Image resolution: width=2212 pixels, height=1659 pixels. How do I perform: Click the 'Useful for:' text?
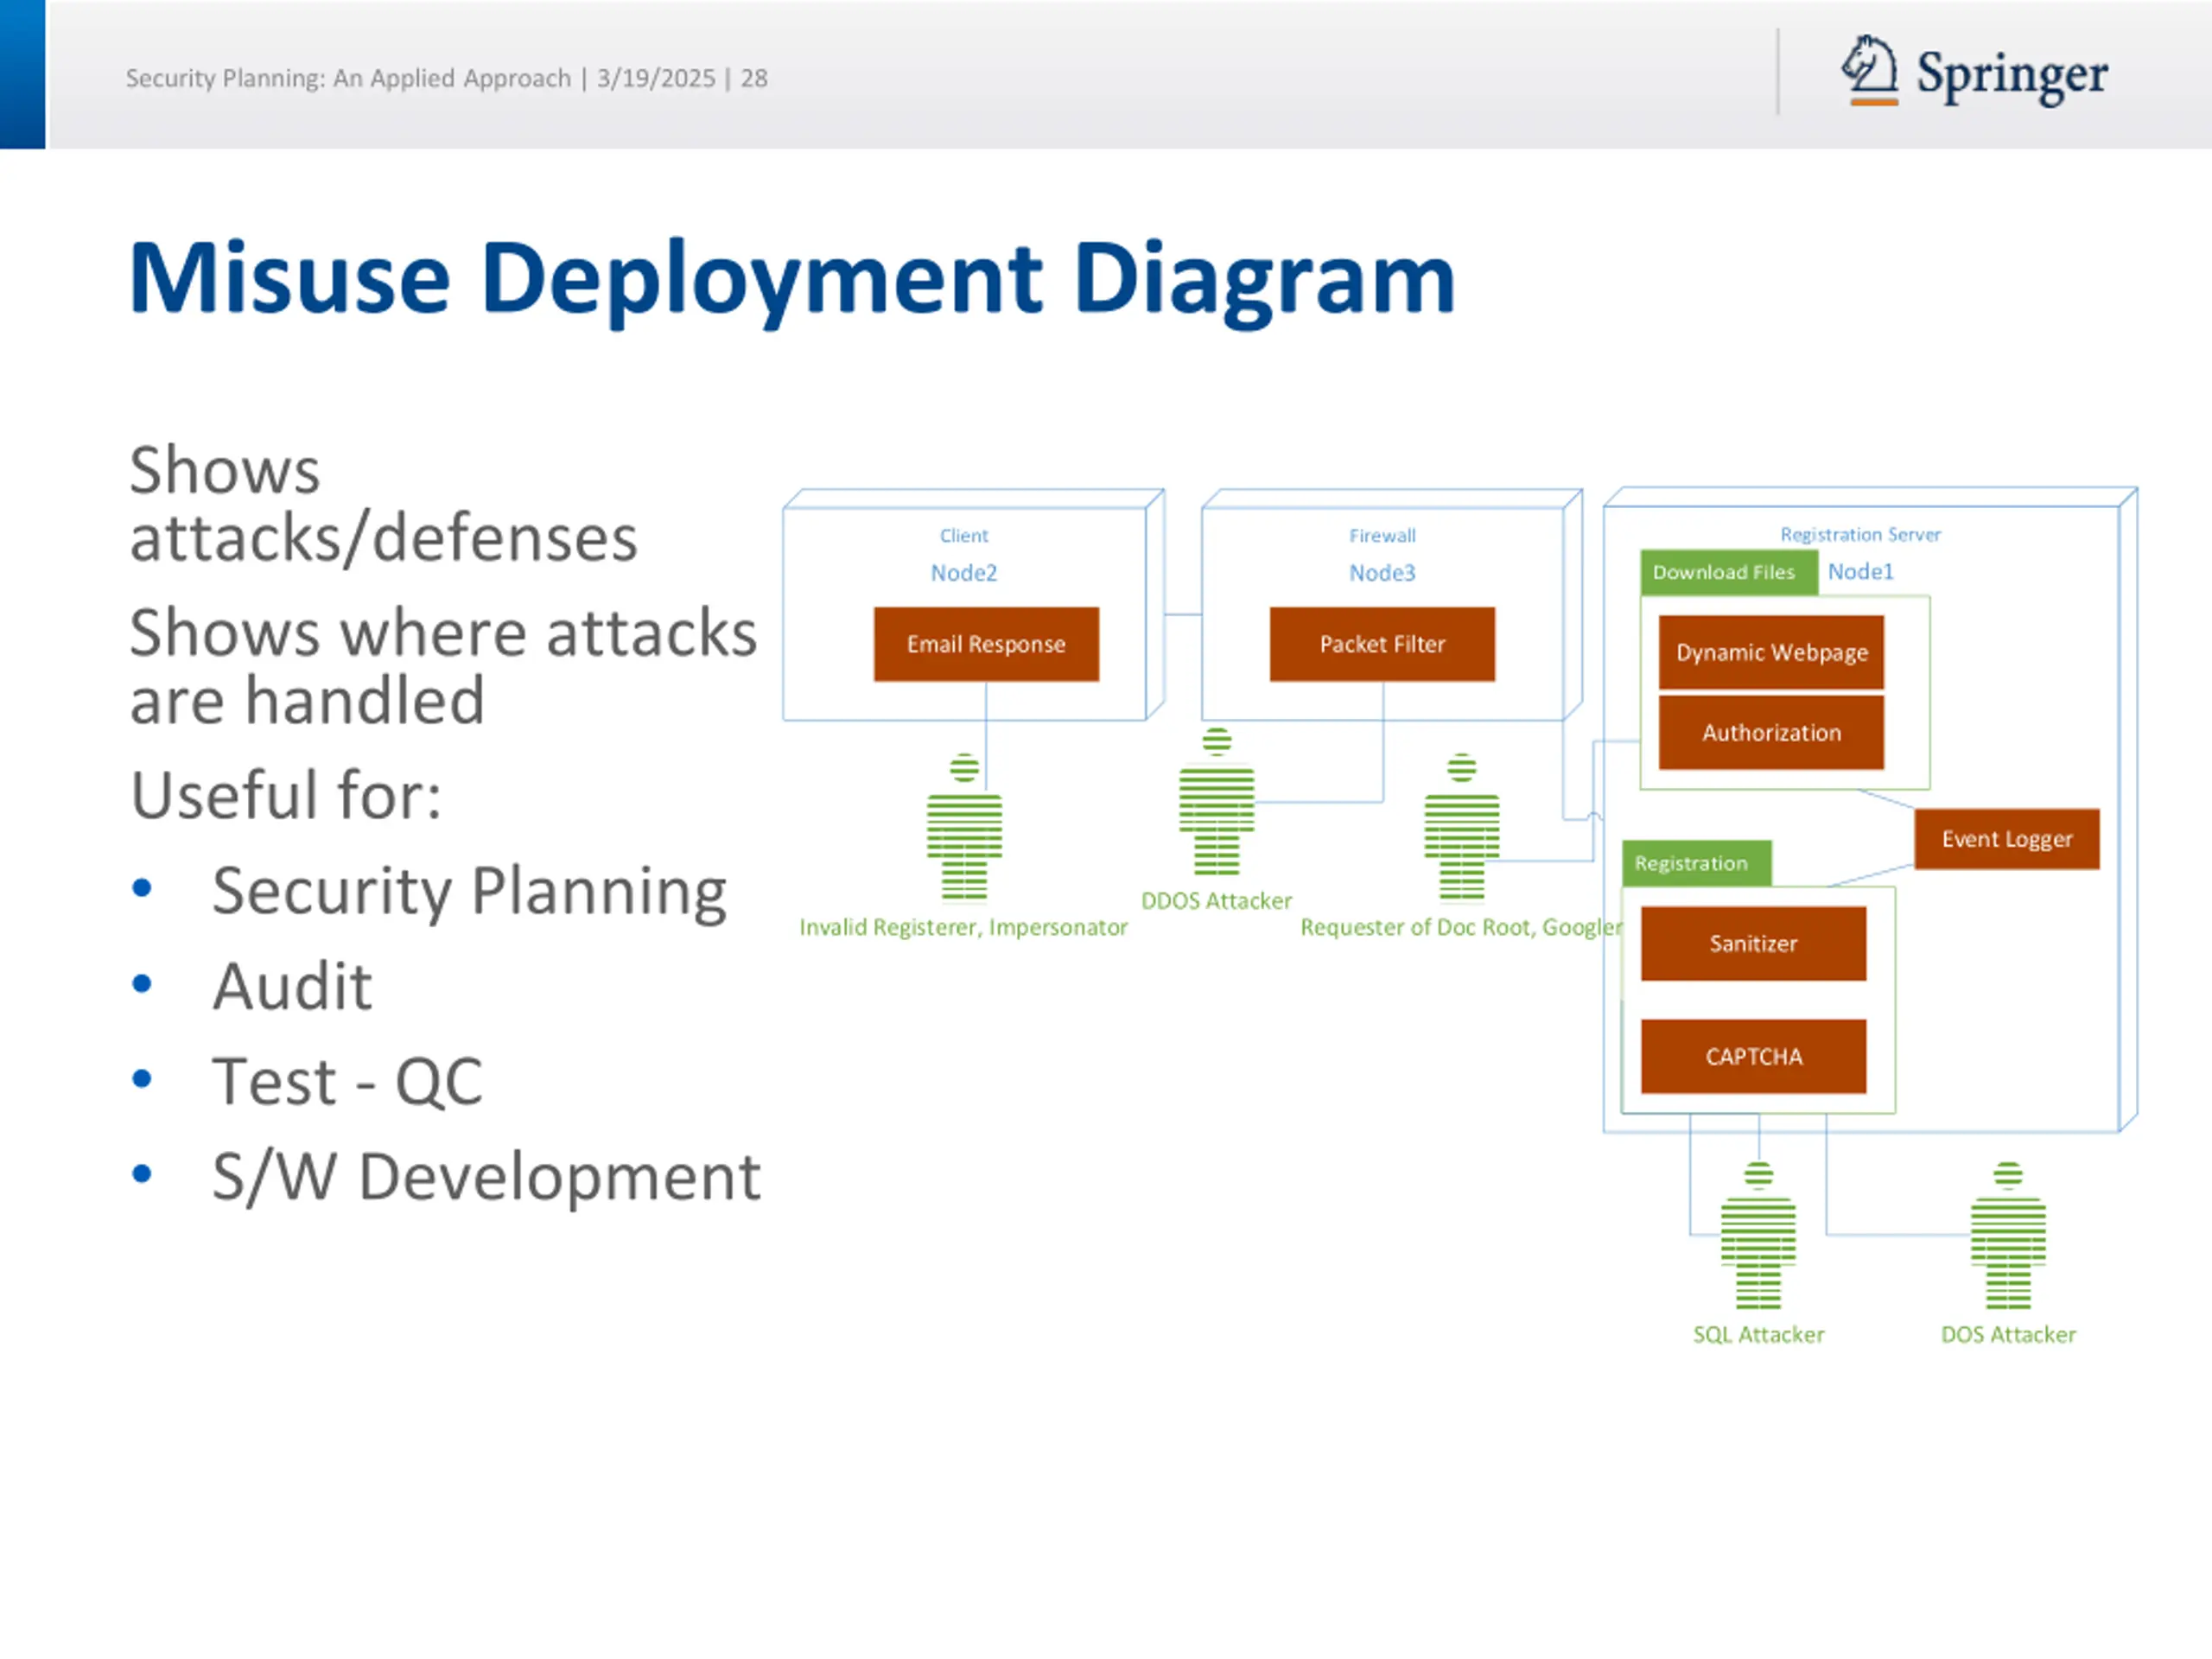point(286,795)
